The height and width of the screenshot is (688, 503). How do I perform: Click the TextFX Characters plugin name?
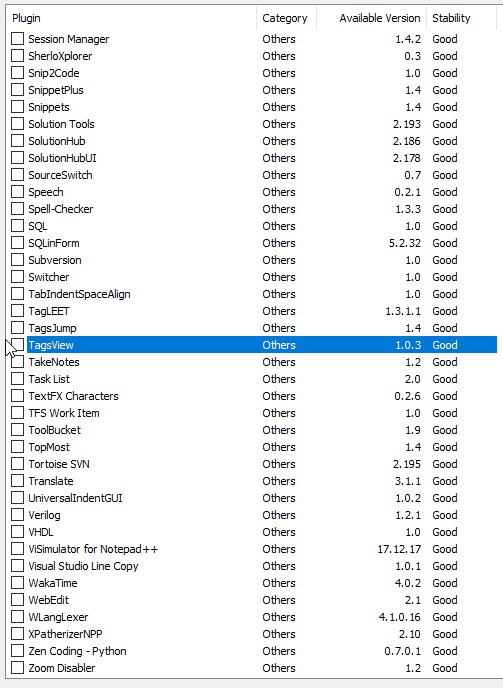(73, 396)
